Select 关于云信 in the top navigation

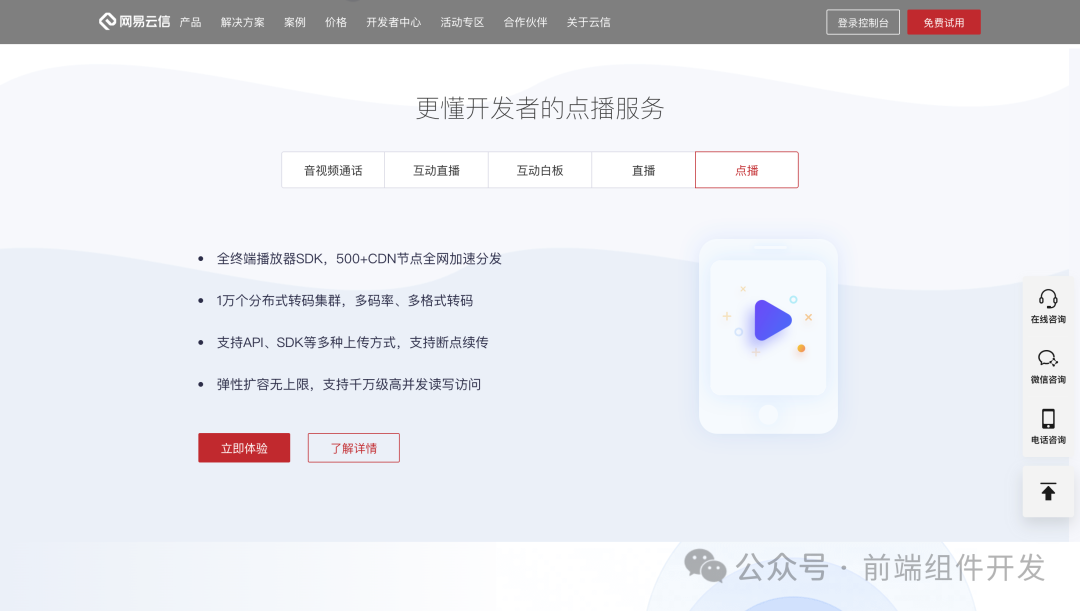coord(589,21)
